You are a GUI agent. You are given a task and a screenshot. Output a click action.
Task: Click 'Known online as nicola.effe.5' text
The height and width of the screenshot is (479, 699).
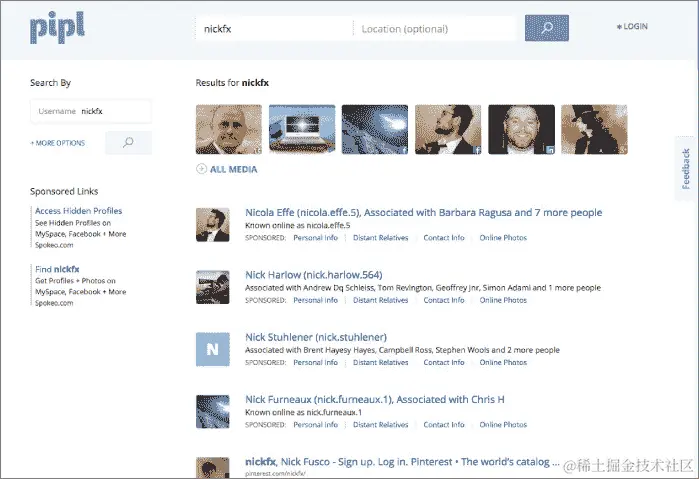(298, 226)
